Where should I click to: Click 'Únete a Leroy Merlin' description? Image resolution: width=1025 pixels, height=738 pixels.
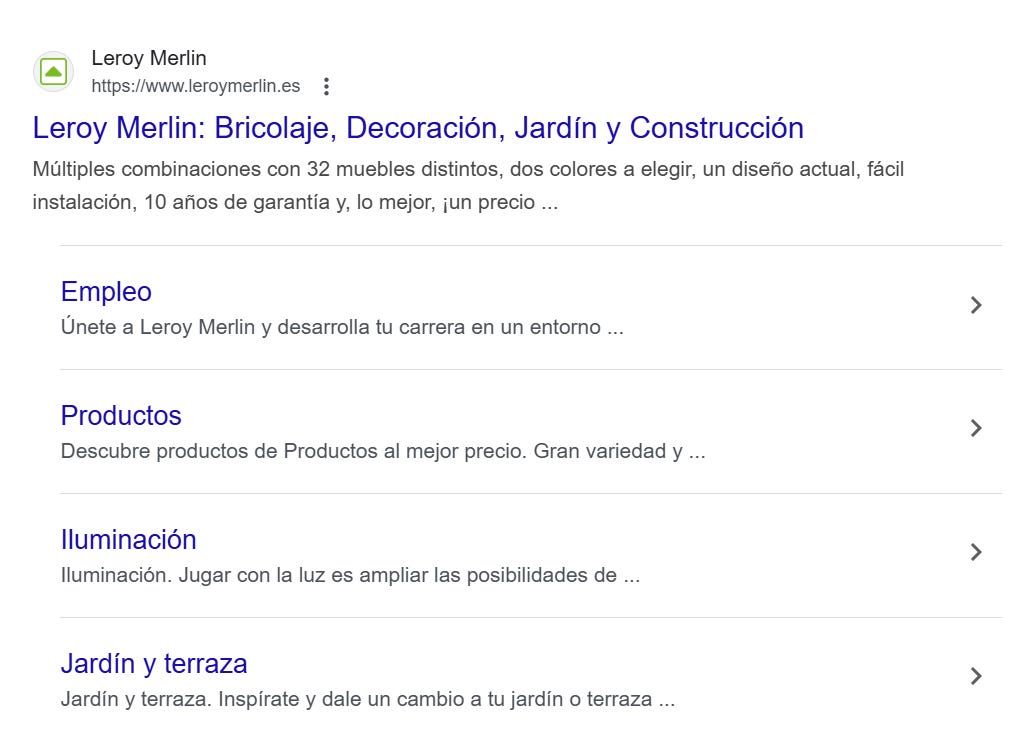[342, 327]
